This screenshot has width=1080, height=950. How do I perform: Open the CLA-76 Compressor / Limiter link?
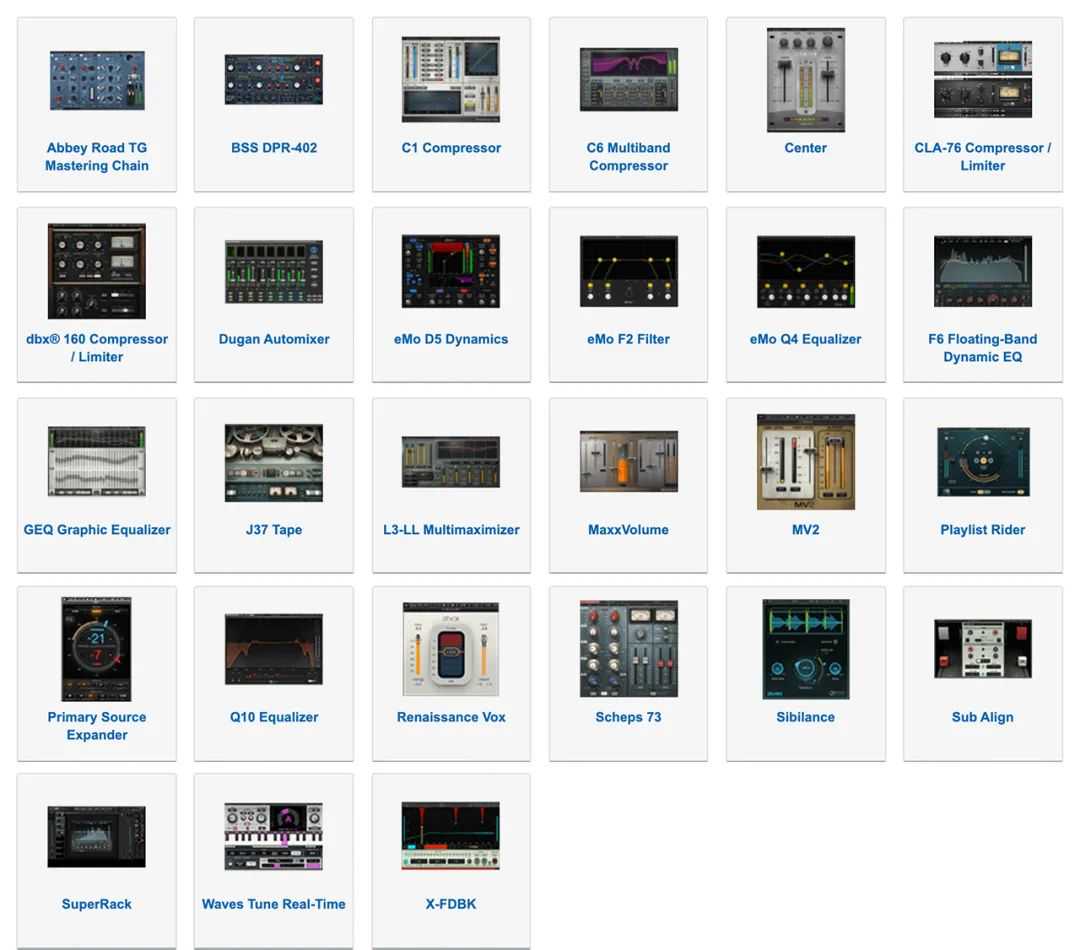pos(982,157)
